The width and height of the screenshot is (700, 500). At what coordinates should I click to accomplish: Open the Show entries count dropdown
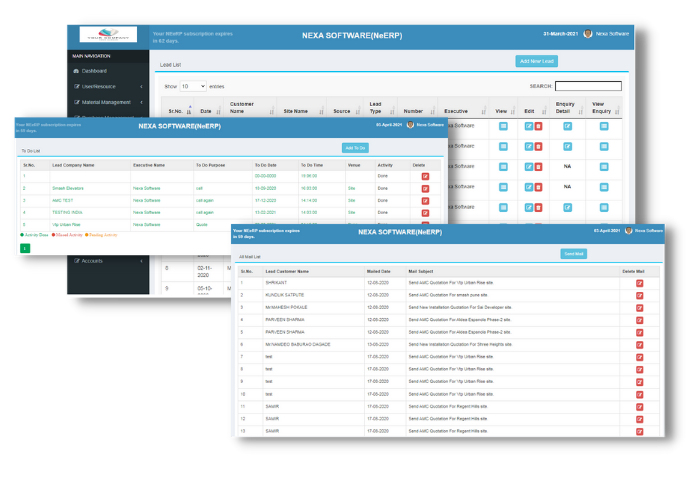point(193,87)
